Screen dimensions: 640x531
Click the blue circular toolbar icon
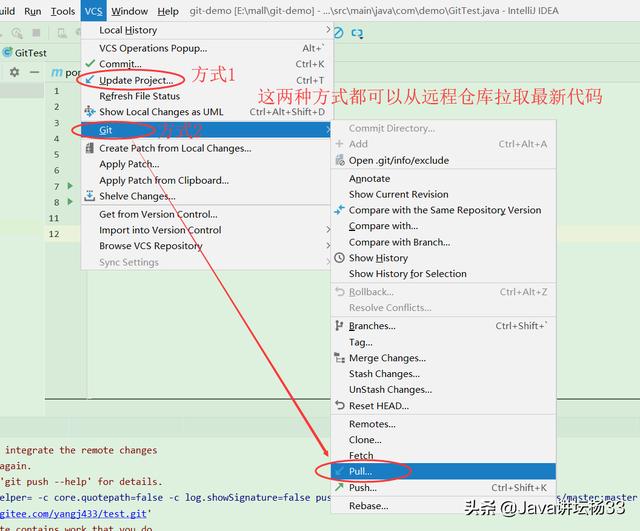[338, 33]
